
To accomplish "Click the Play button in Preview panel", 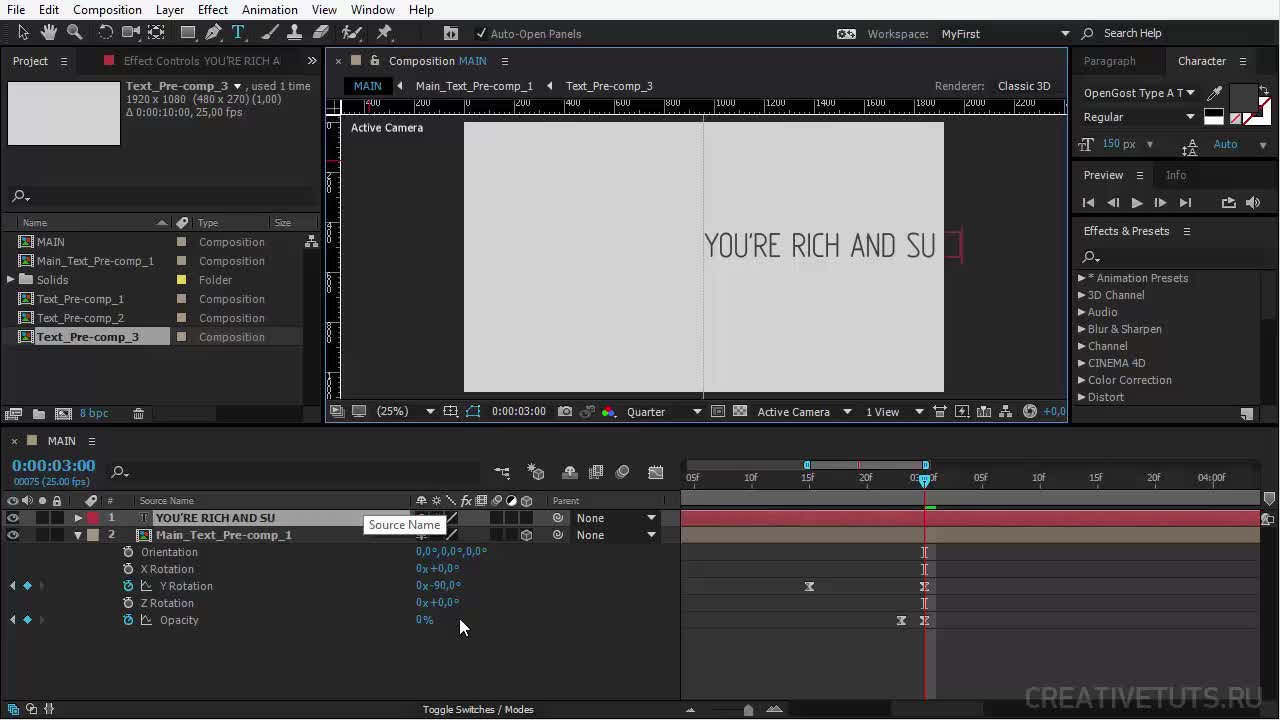I will point(1137,203).
